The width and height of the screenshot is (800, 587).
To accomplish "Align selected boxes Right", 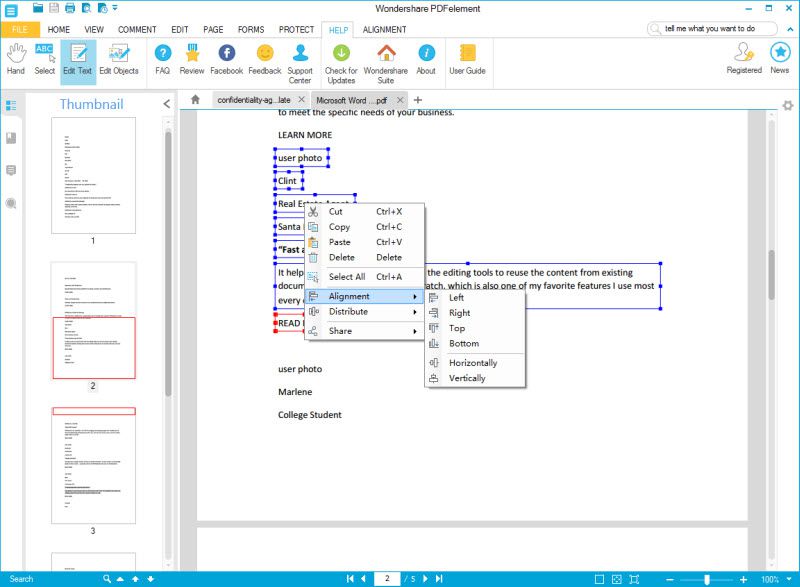I will 475,313.
